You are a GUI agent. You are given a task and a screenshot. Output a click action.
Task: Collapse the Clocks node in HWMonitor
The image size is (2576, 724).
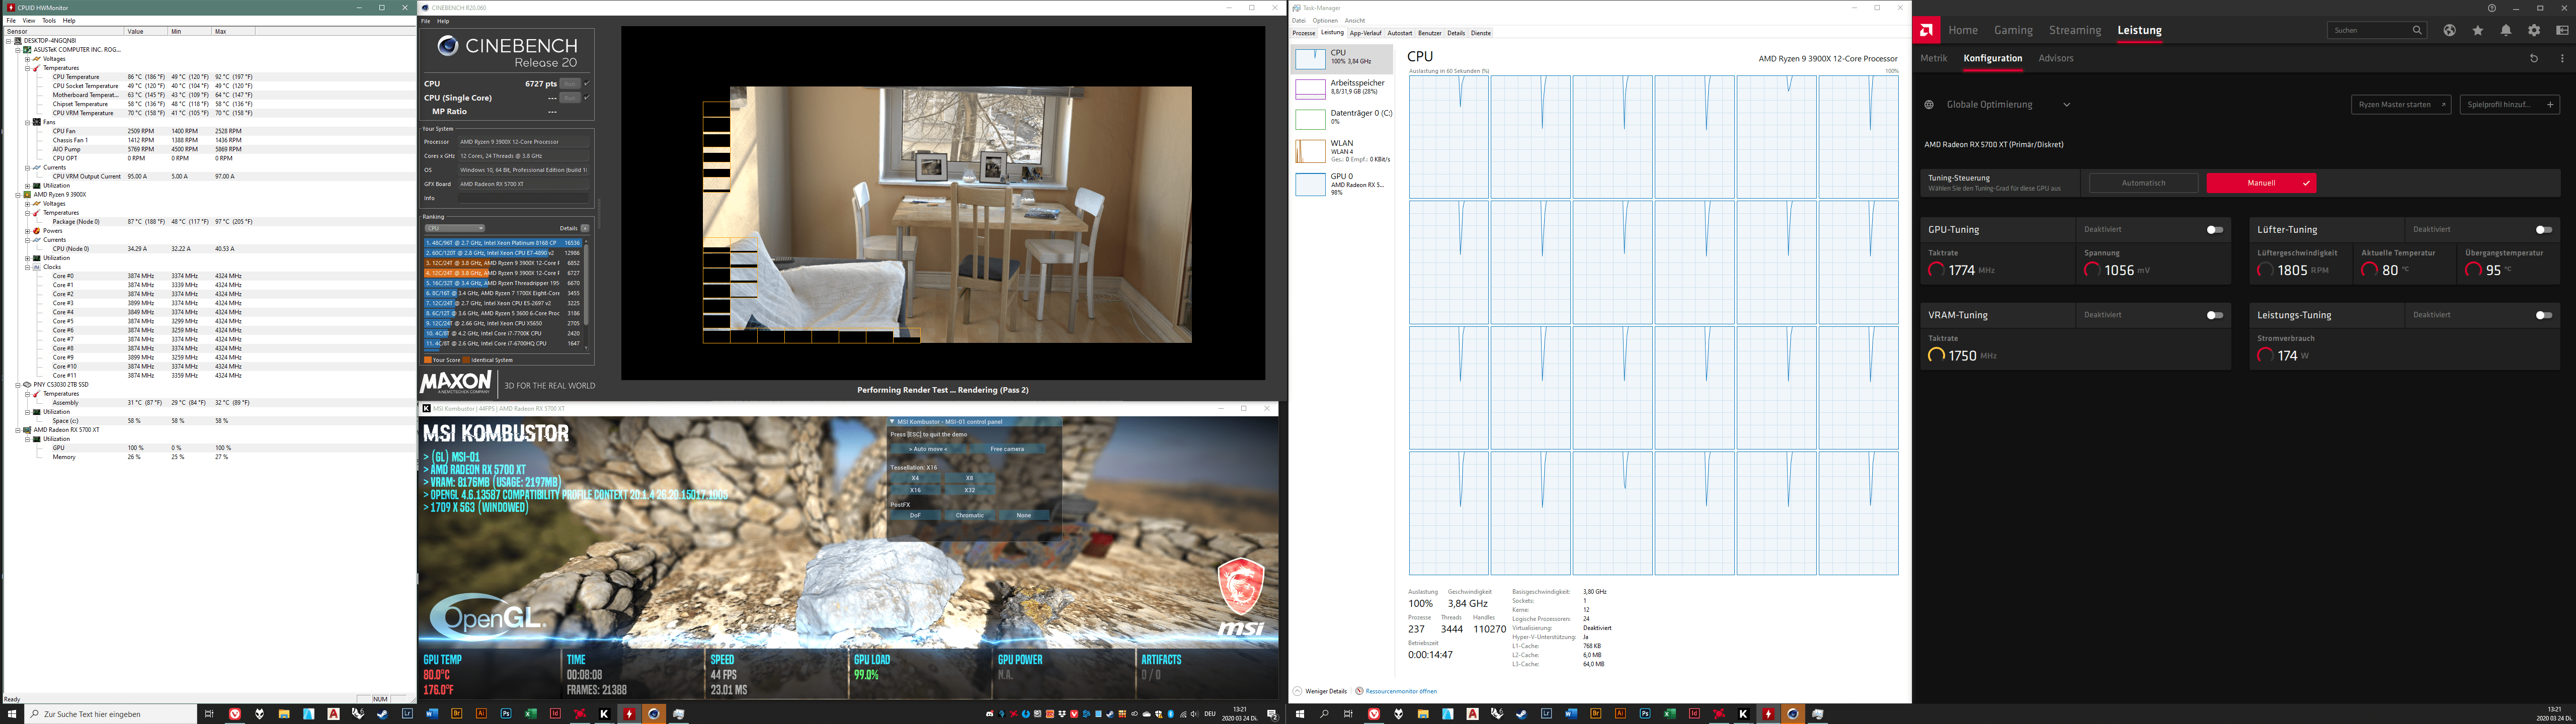coord(27,267)
